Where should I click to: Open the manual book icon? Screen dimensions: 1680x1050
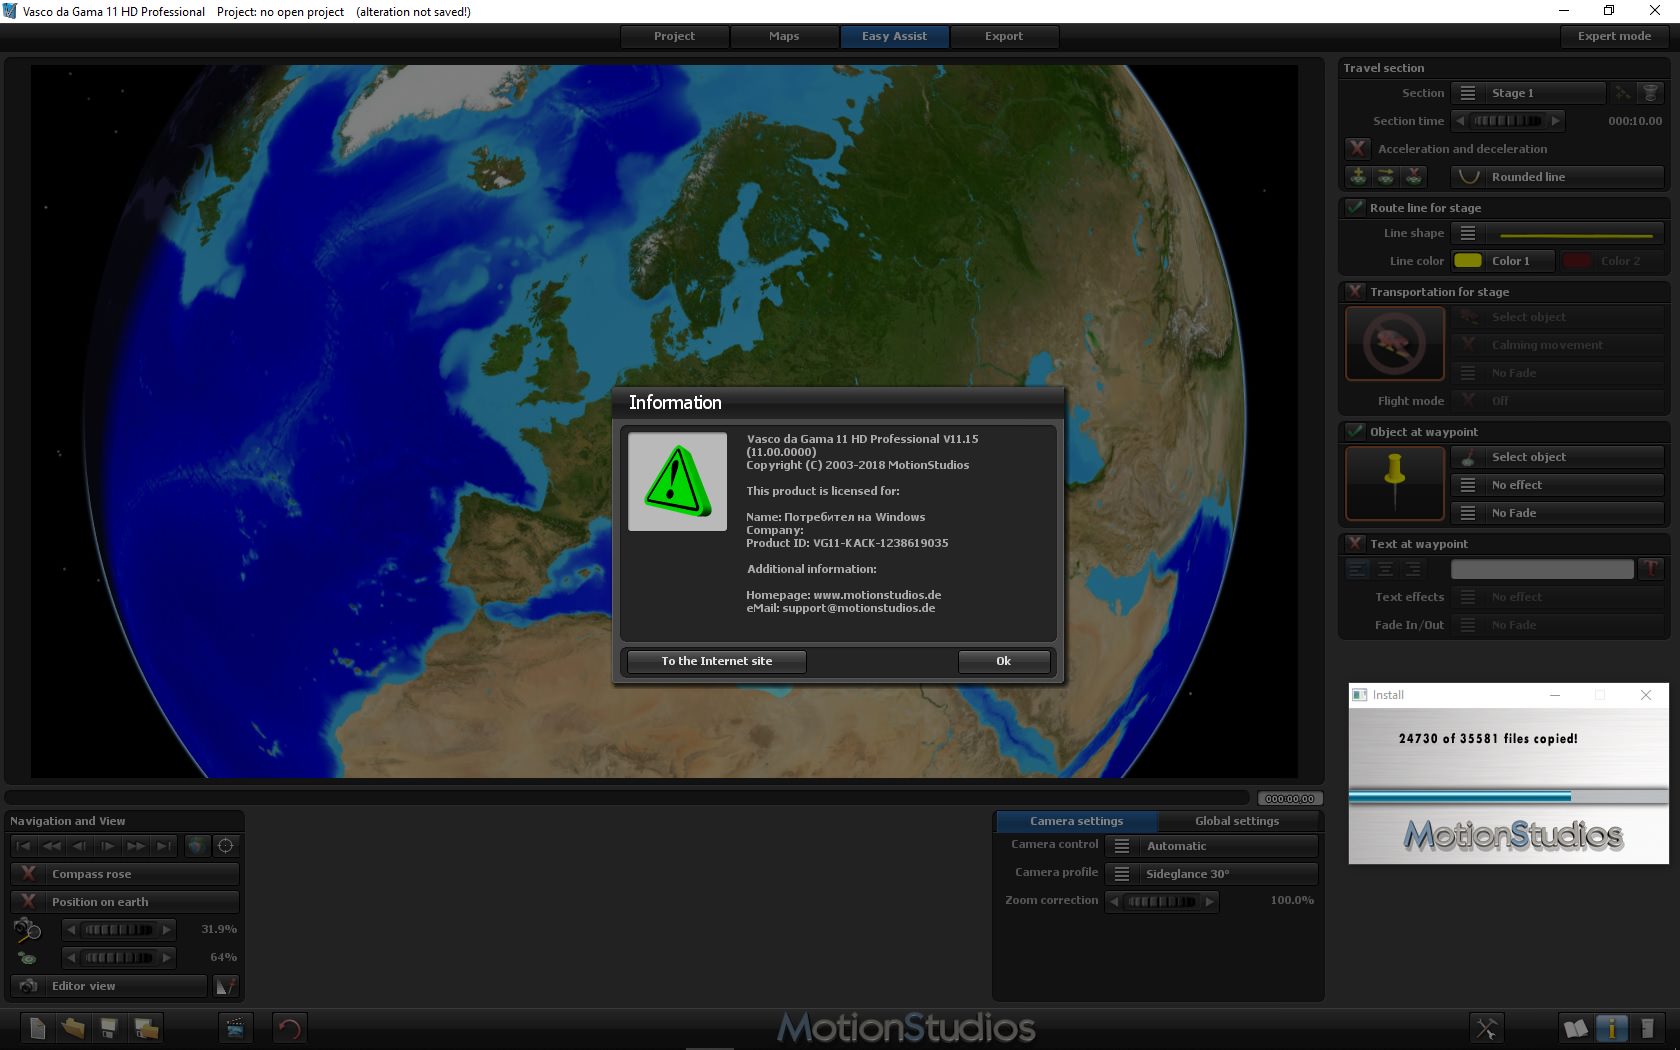pyautogui.click(x=1576, y=1028)
